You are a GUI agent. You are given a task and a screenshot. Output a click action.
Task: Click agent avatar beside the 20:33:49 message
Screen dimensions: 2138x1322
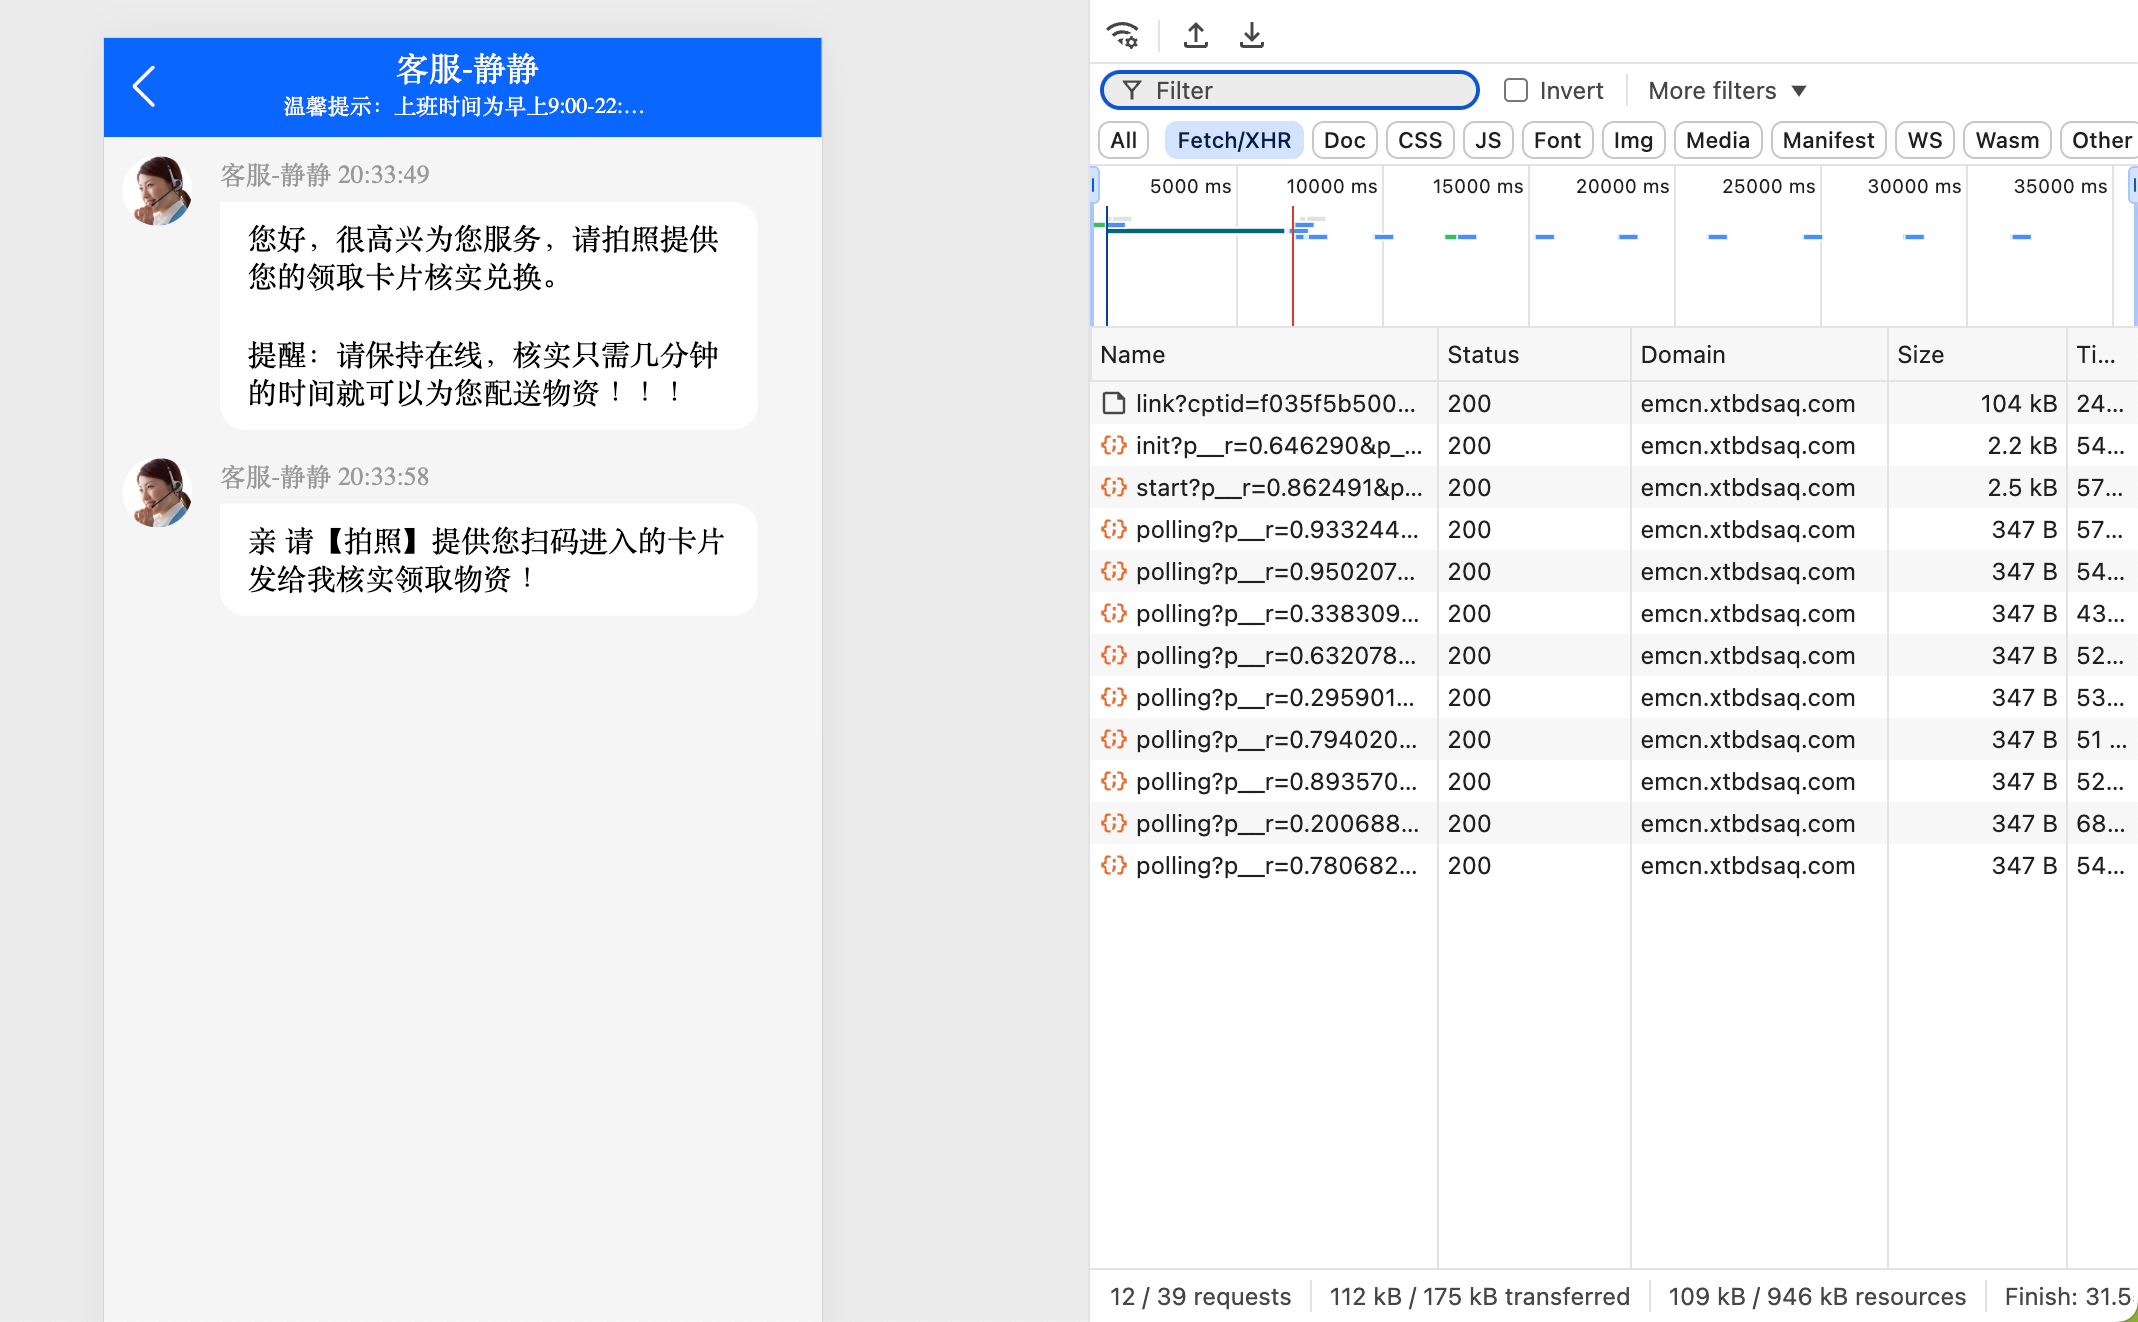click(x=158, y=191)
